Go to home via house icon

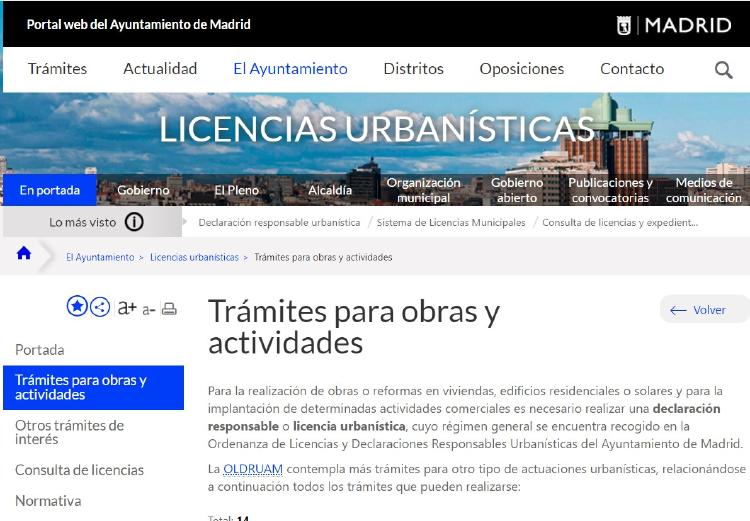point(24,253)
